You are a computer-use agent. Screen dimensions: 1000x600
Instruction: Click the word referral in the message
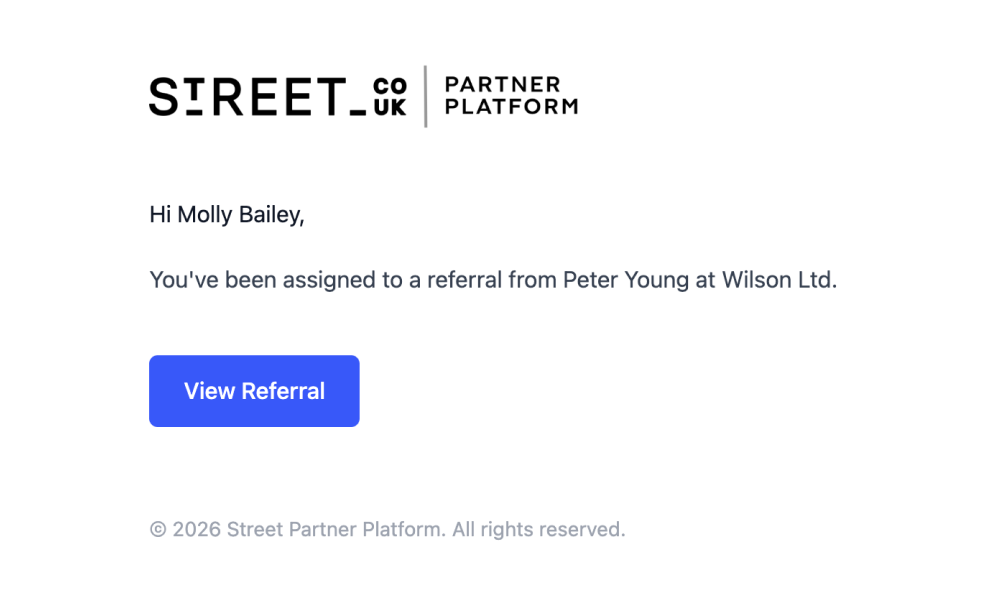coord(465,280)
